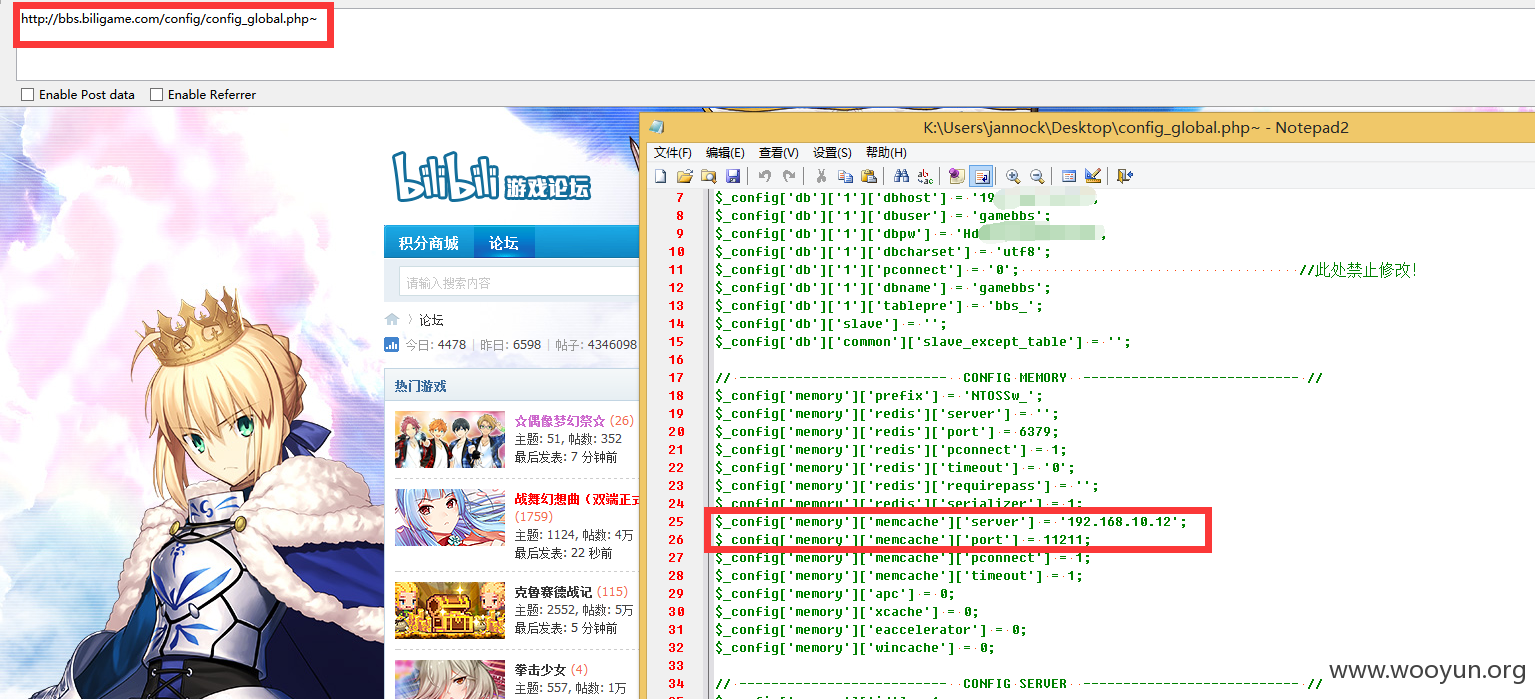Click line 13 tablepre 'bbs_' code
This screenshot has height=699, width=1535.
coord(880,306)
